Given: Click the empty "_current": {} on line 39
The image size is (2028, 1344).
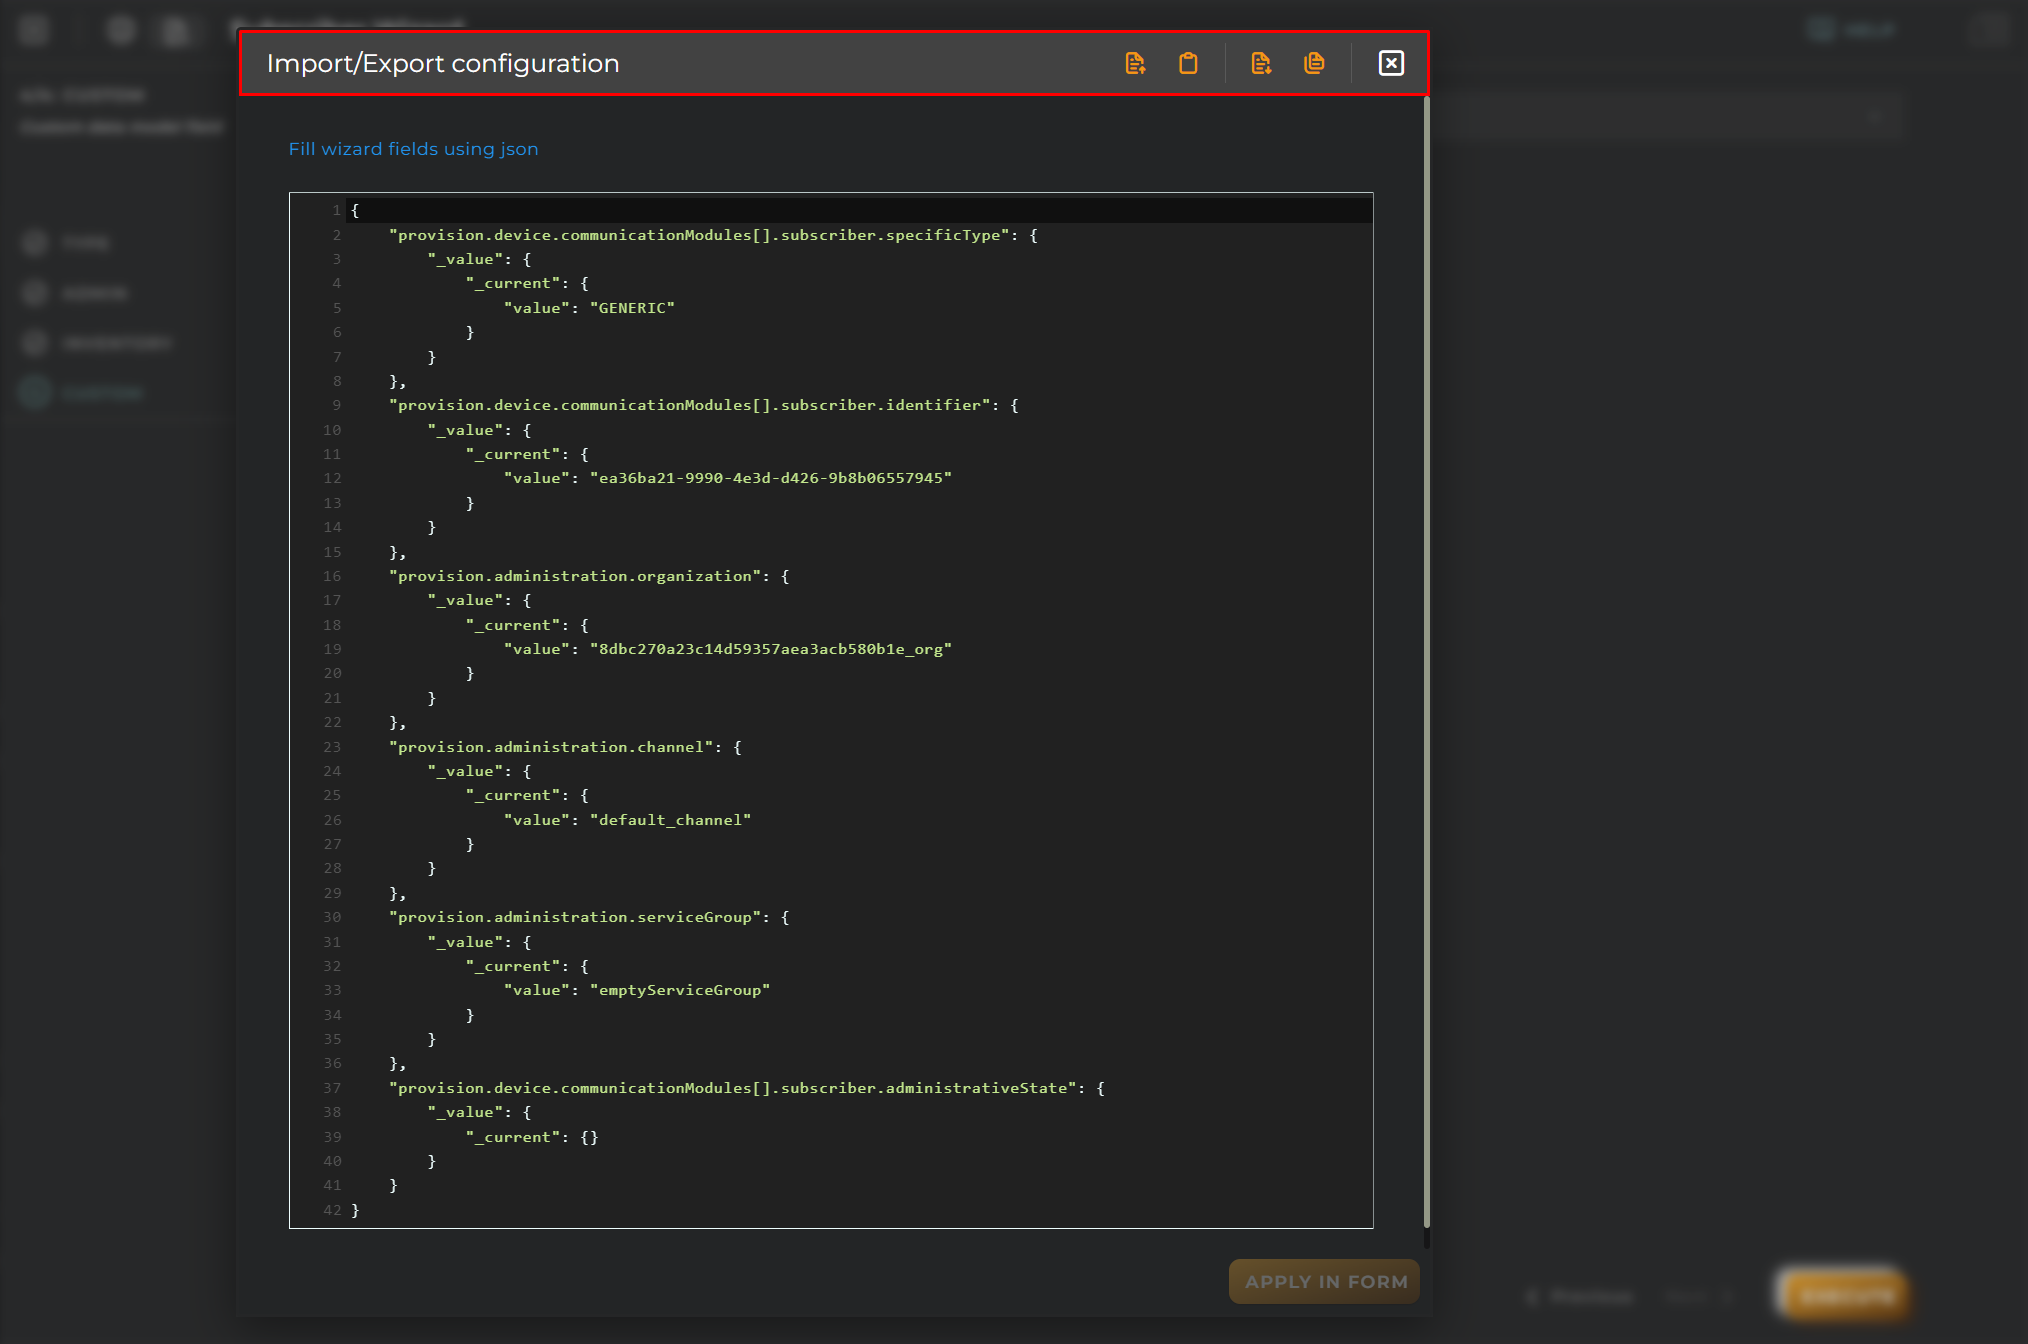Looking at the screenshot, I should coord(532,1137).
